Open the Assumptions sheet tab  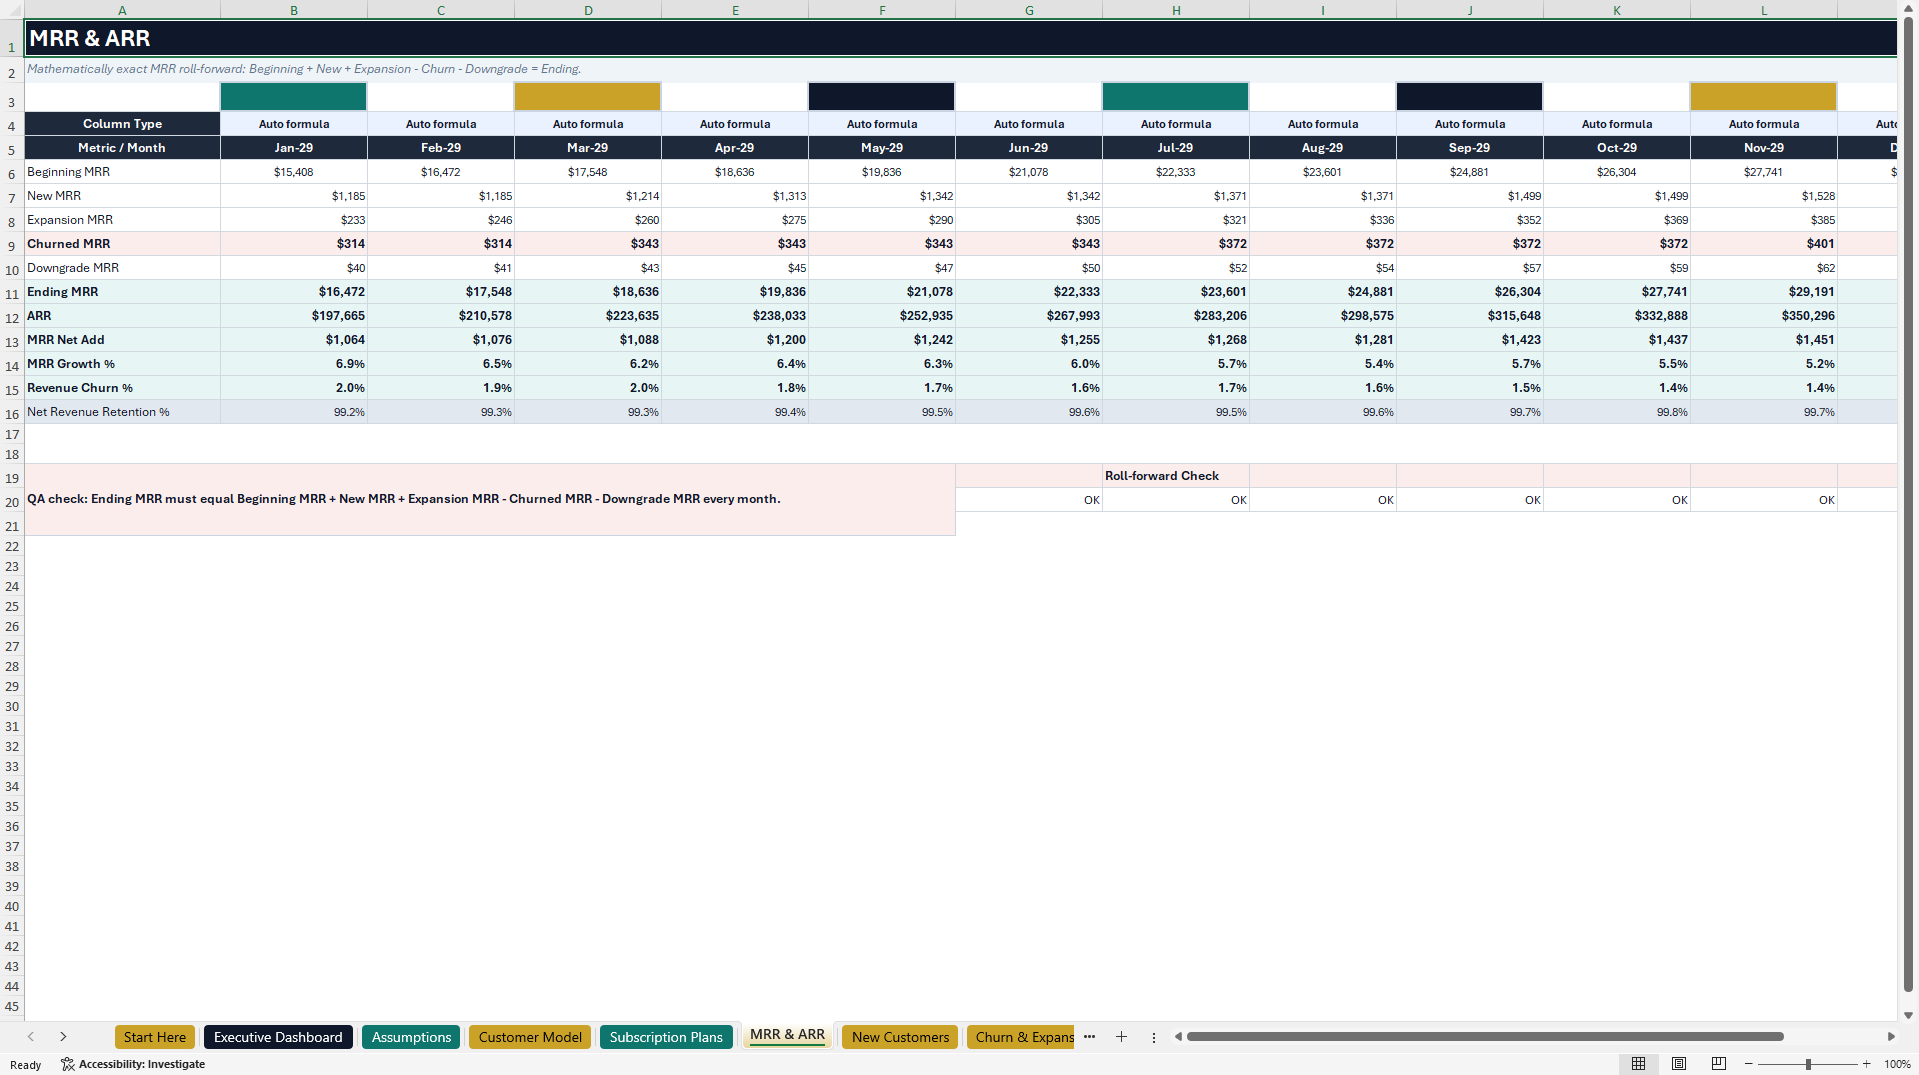411,1037
